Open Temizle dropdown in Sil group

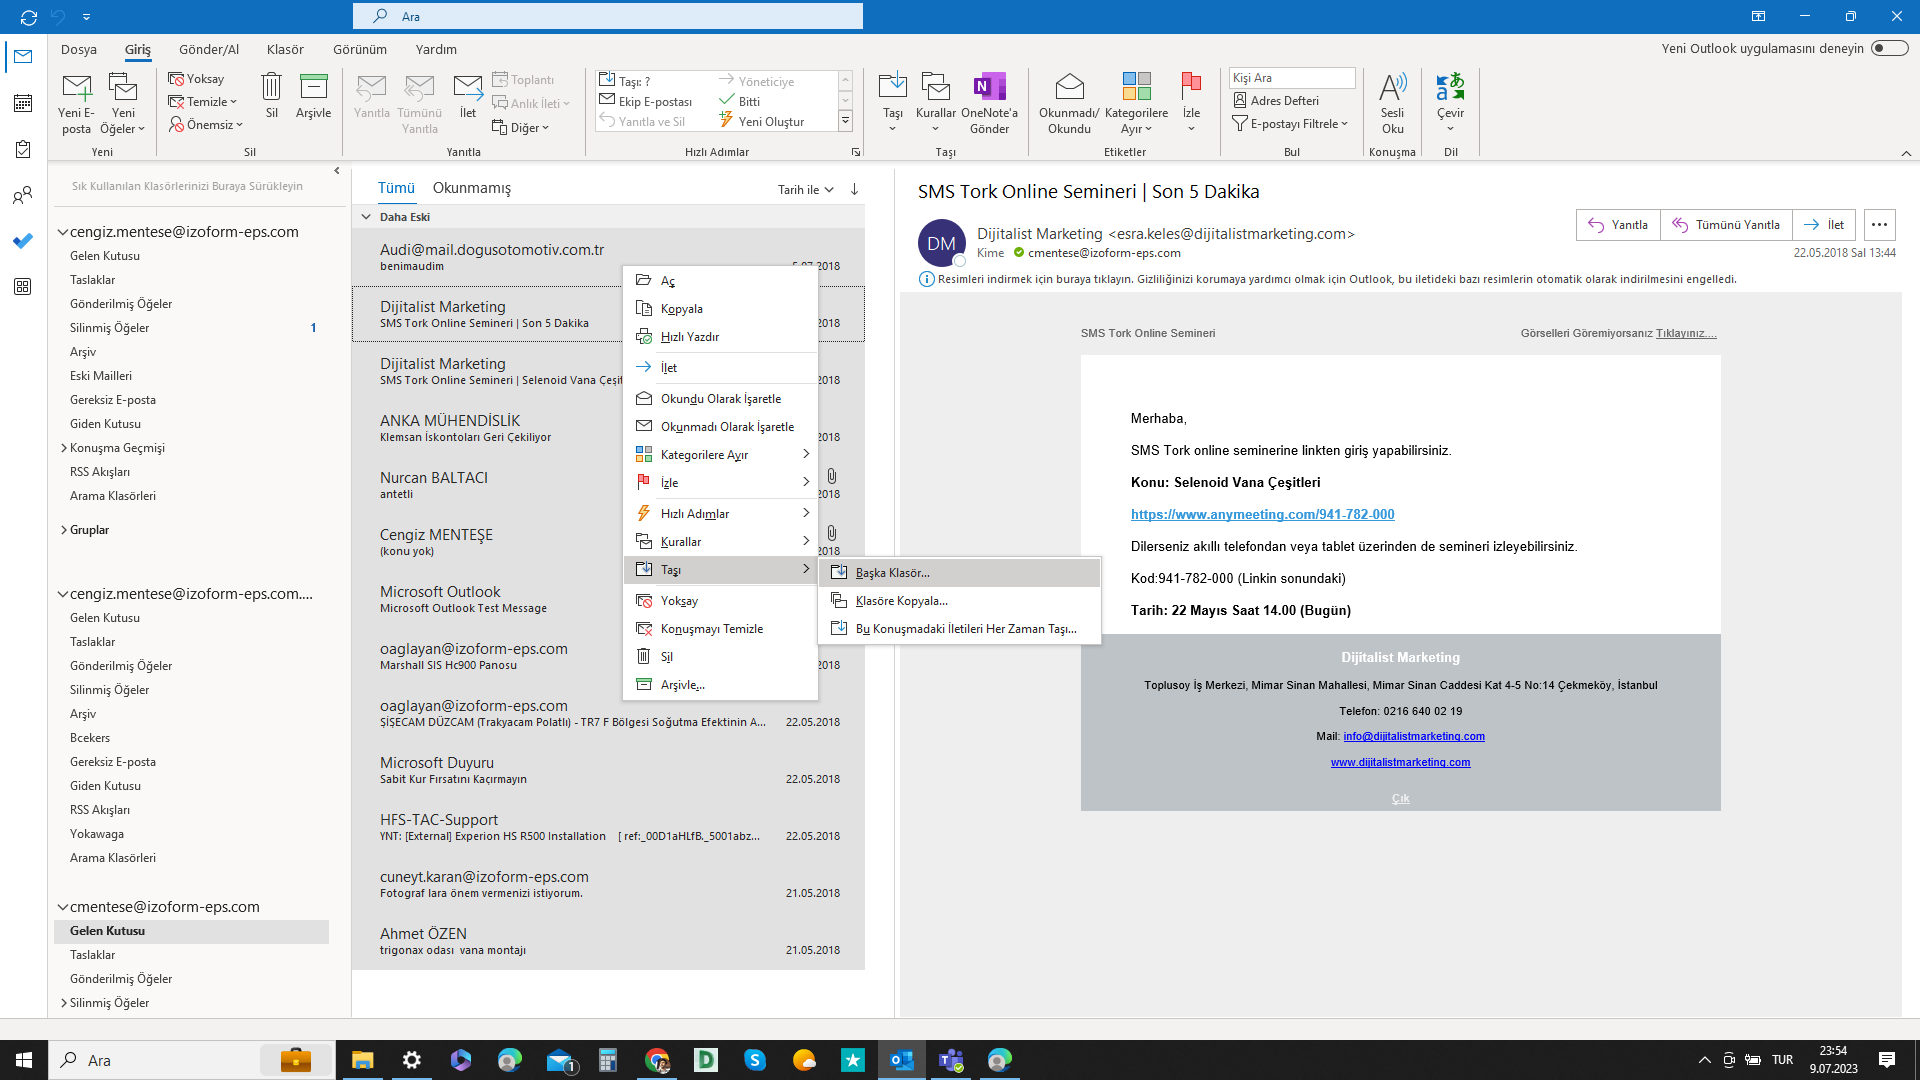[203, 102]
